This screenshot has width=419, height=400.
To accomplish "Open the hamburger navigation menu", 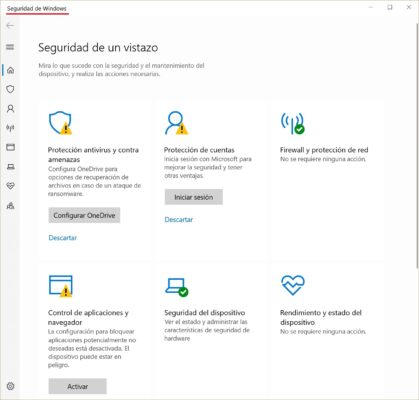I will 10,47.
